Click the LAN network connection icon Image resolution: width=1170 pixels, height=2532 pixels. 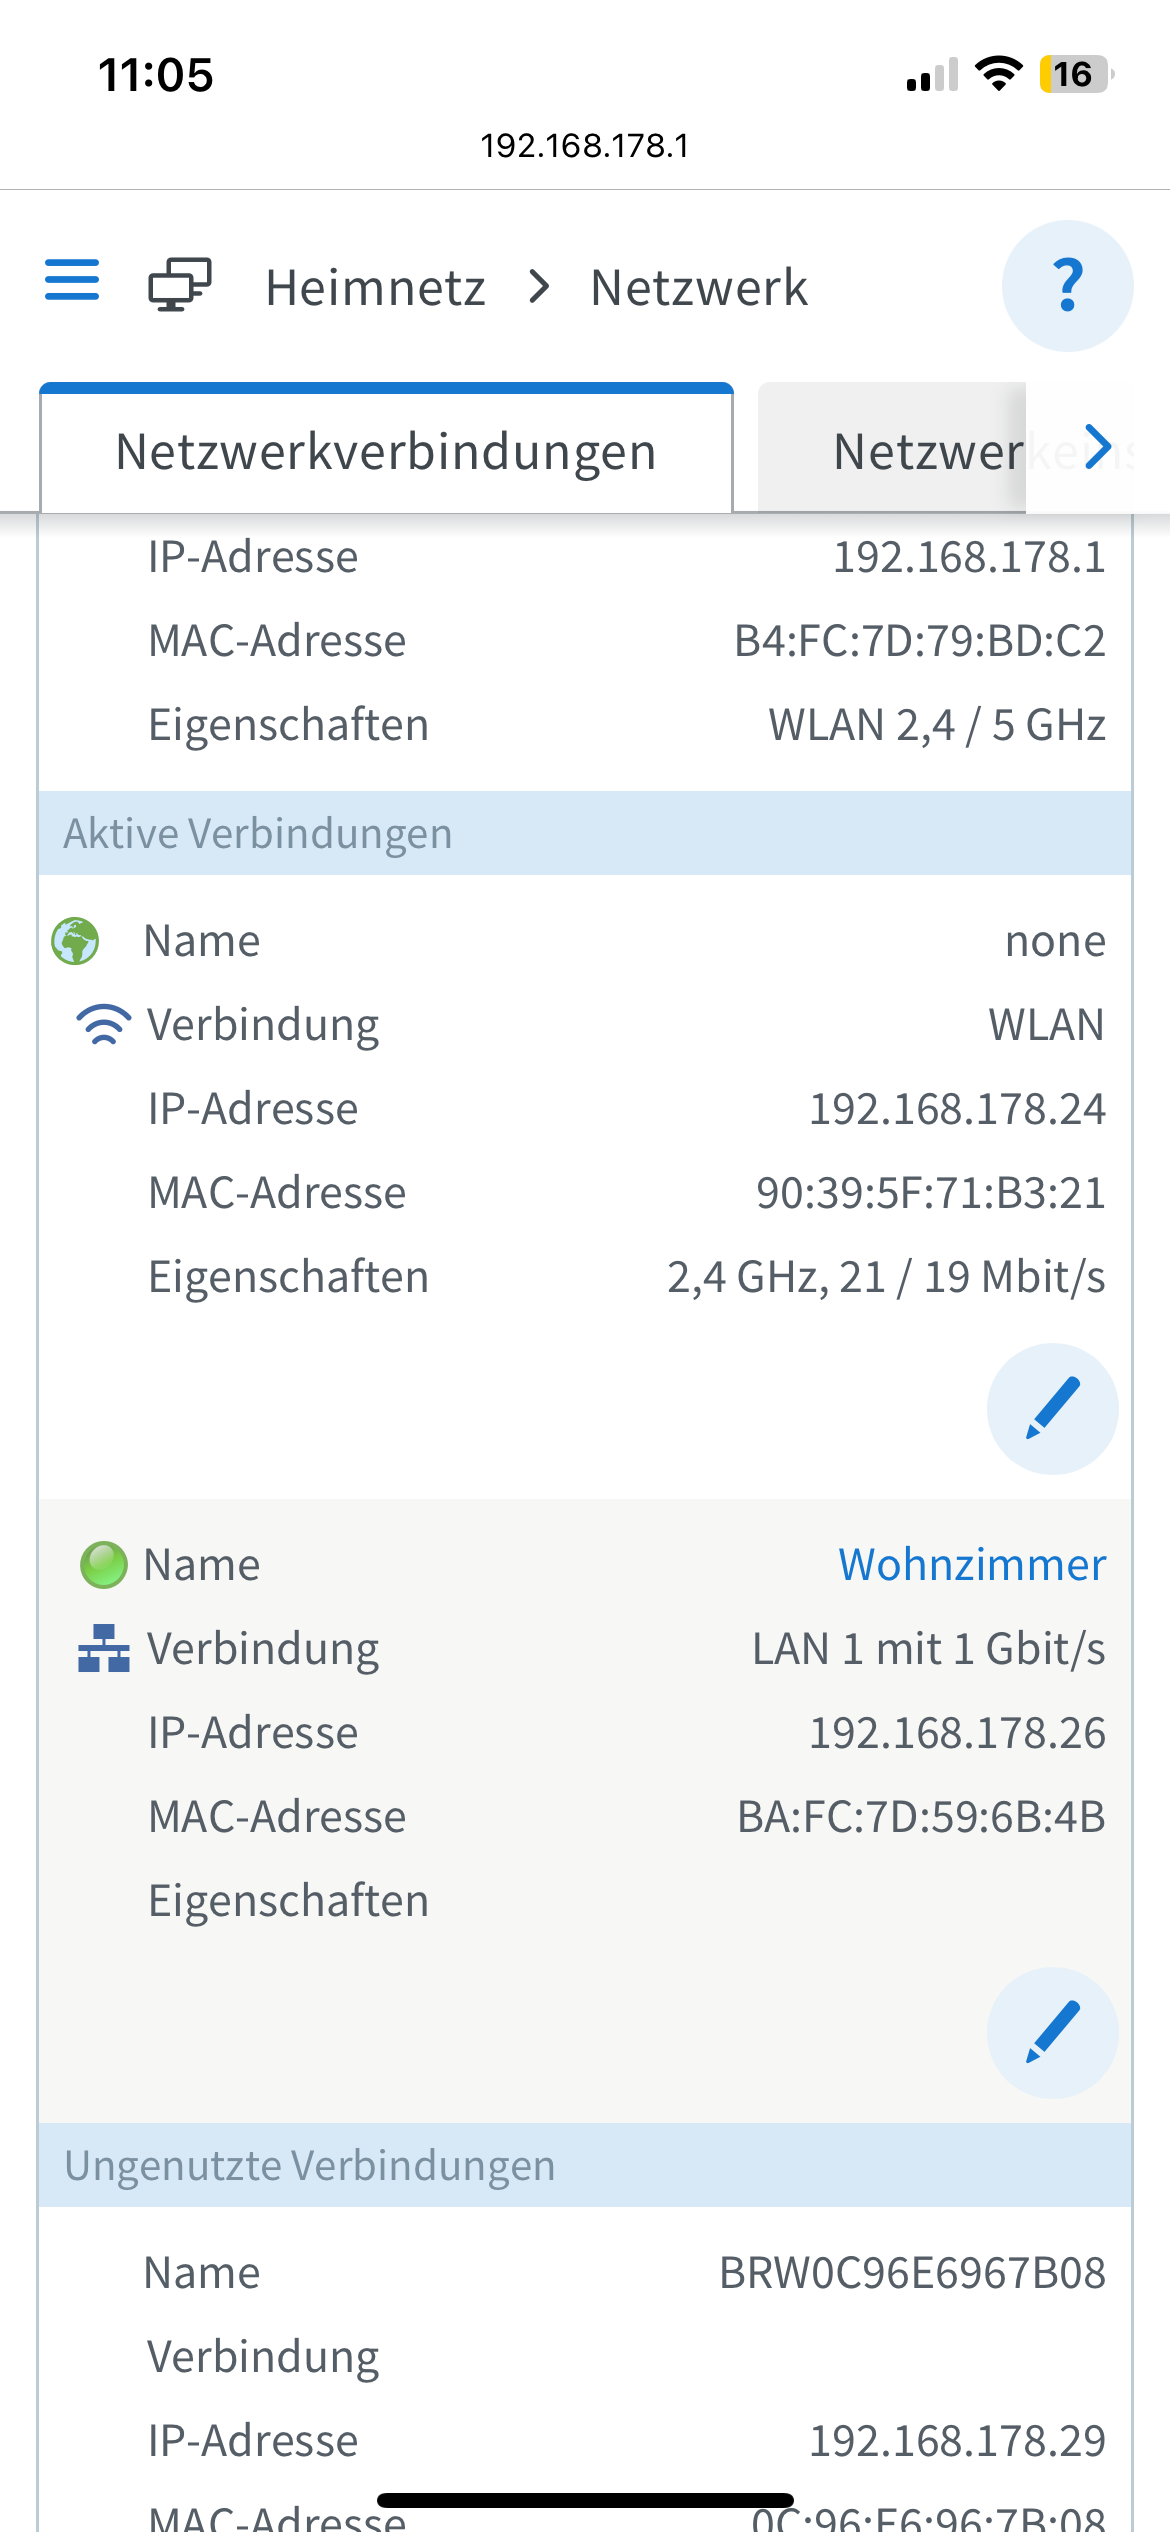pyautogui.click(x=104, y=1648)
